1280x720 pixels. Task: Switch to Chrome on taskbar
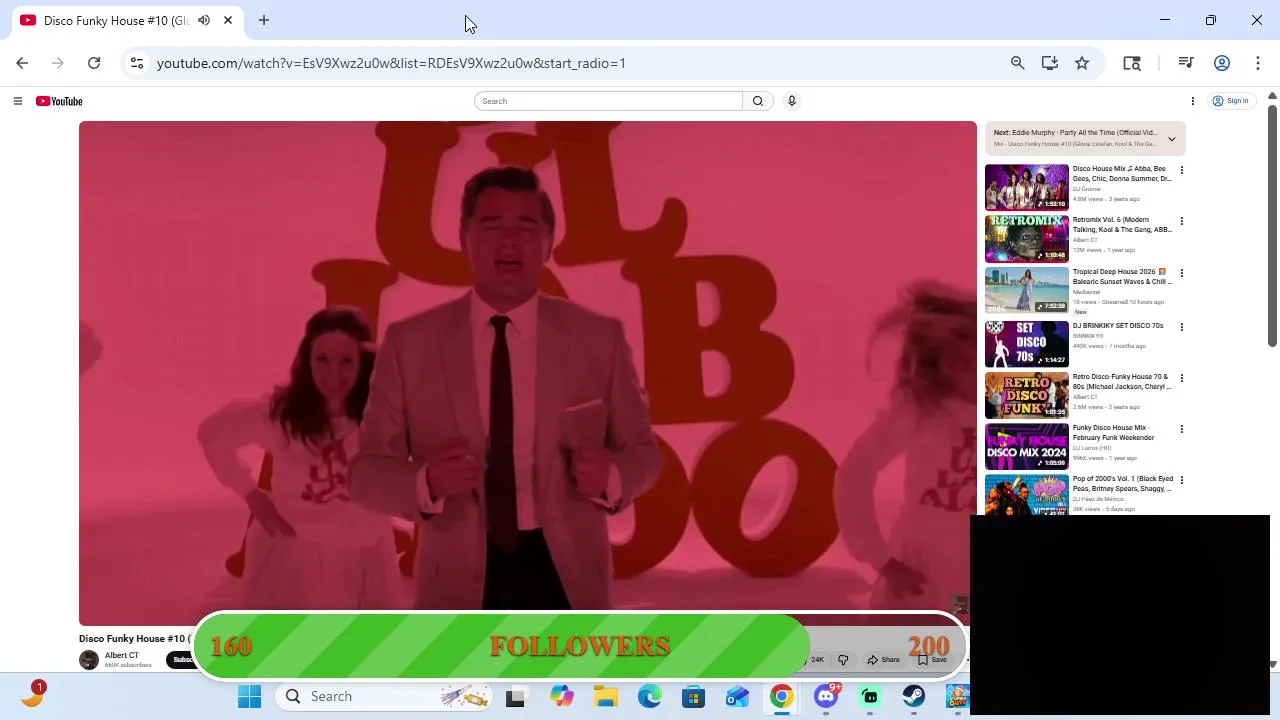[782, 696]
